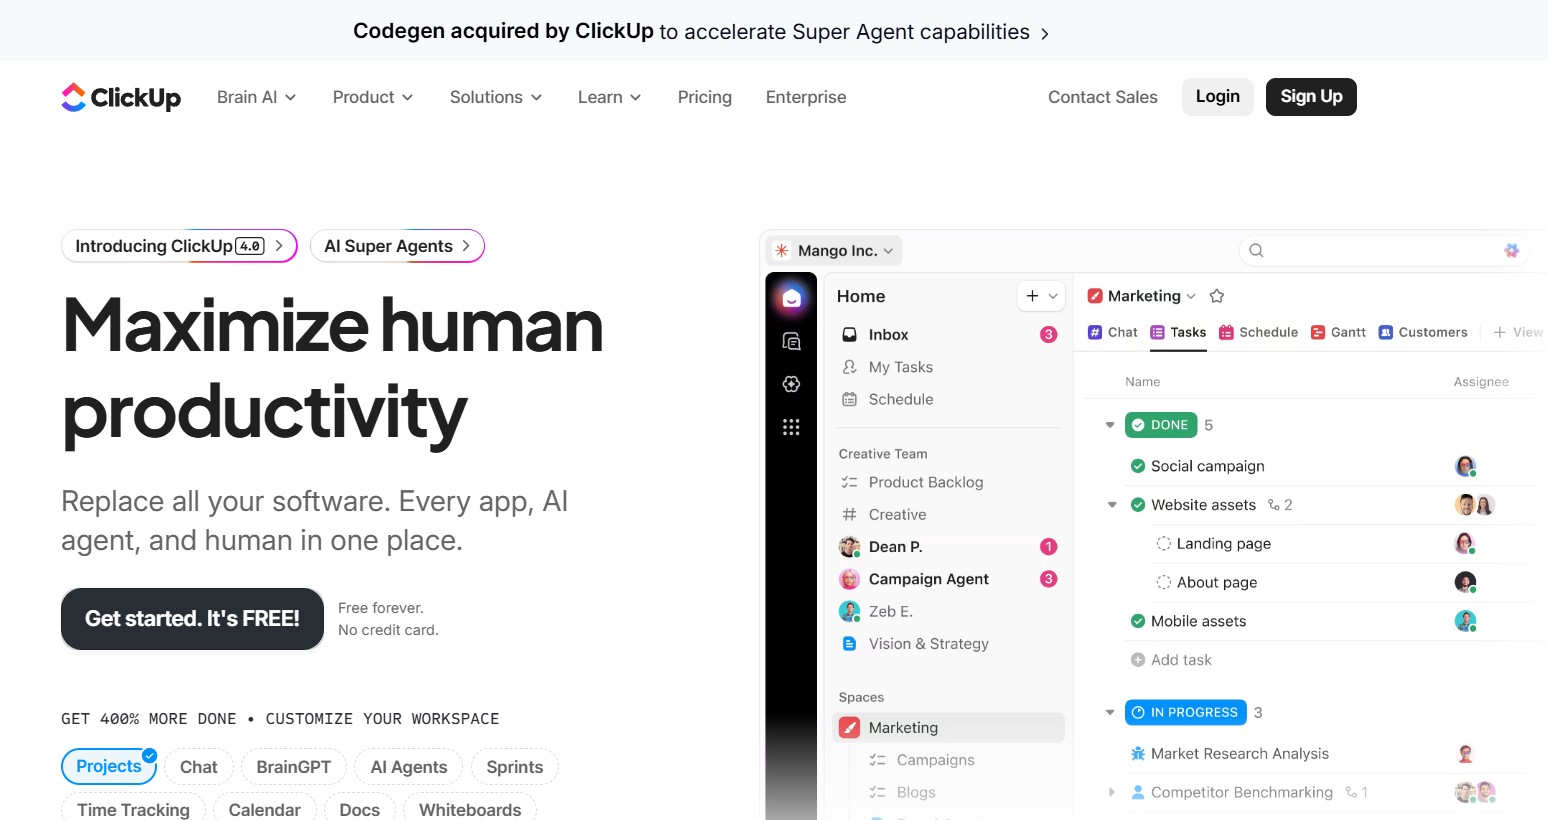Click the search magnifier icon

pos(1255,250)
